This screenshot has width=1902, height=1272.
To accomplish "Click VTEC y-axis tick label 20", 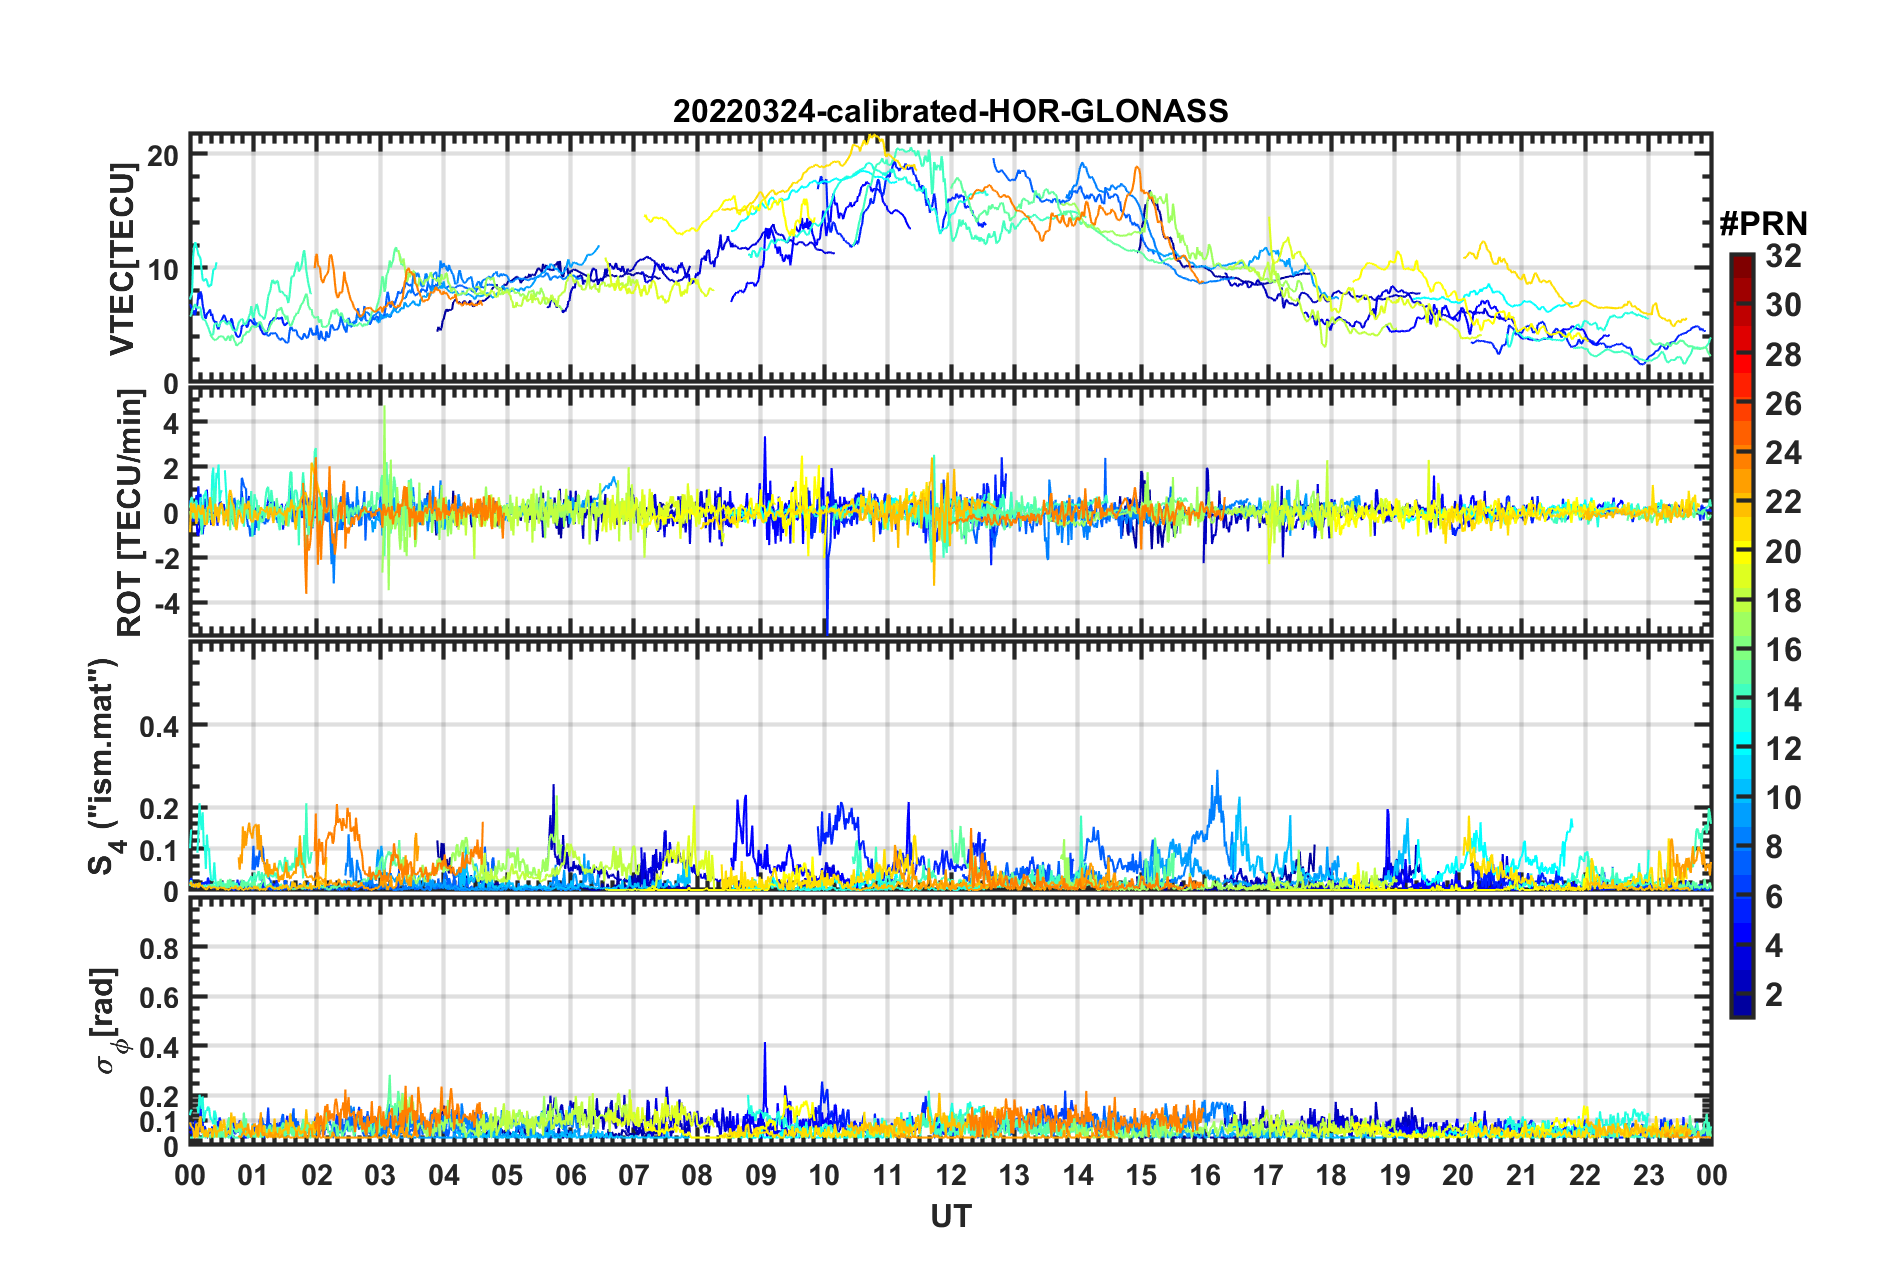I will click(163, 156).
